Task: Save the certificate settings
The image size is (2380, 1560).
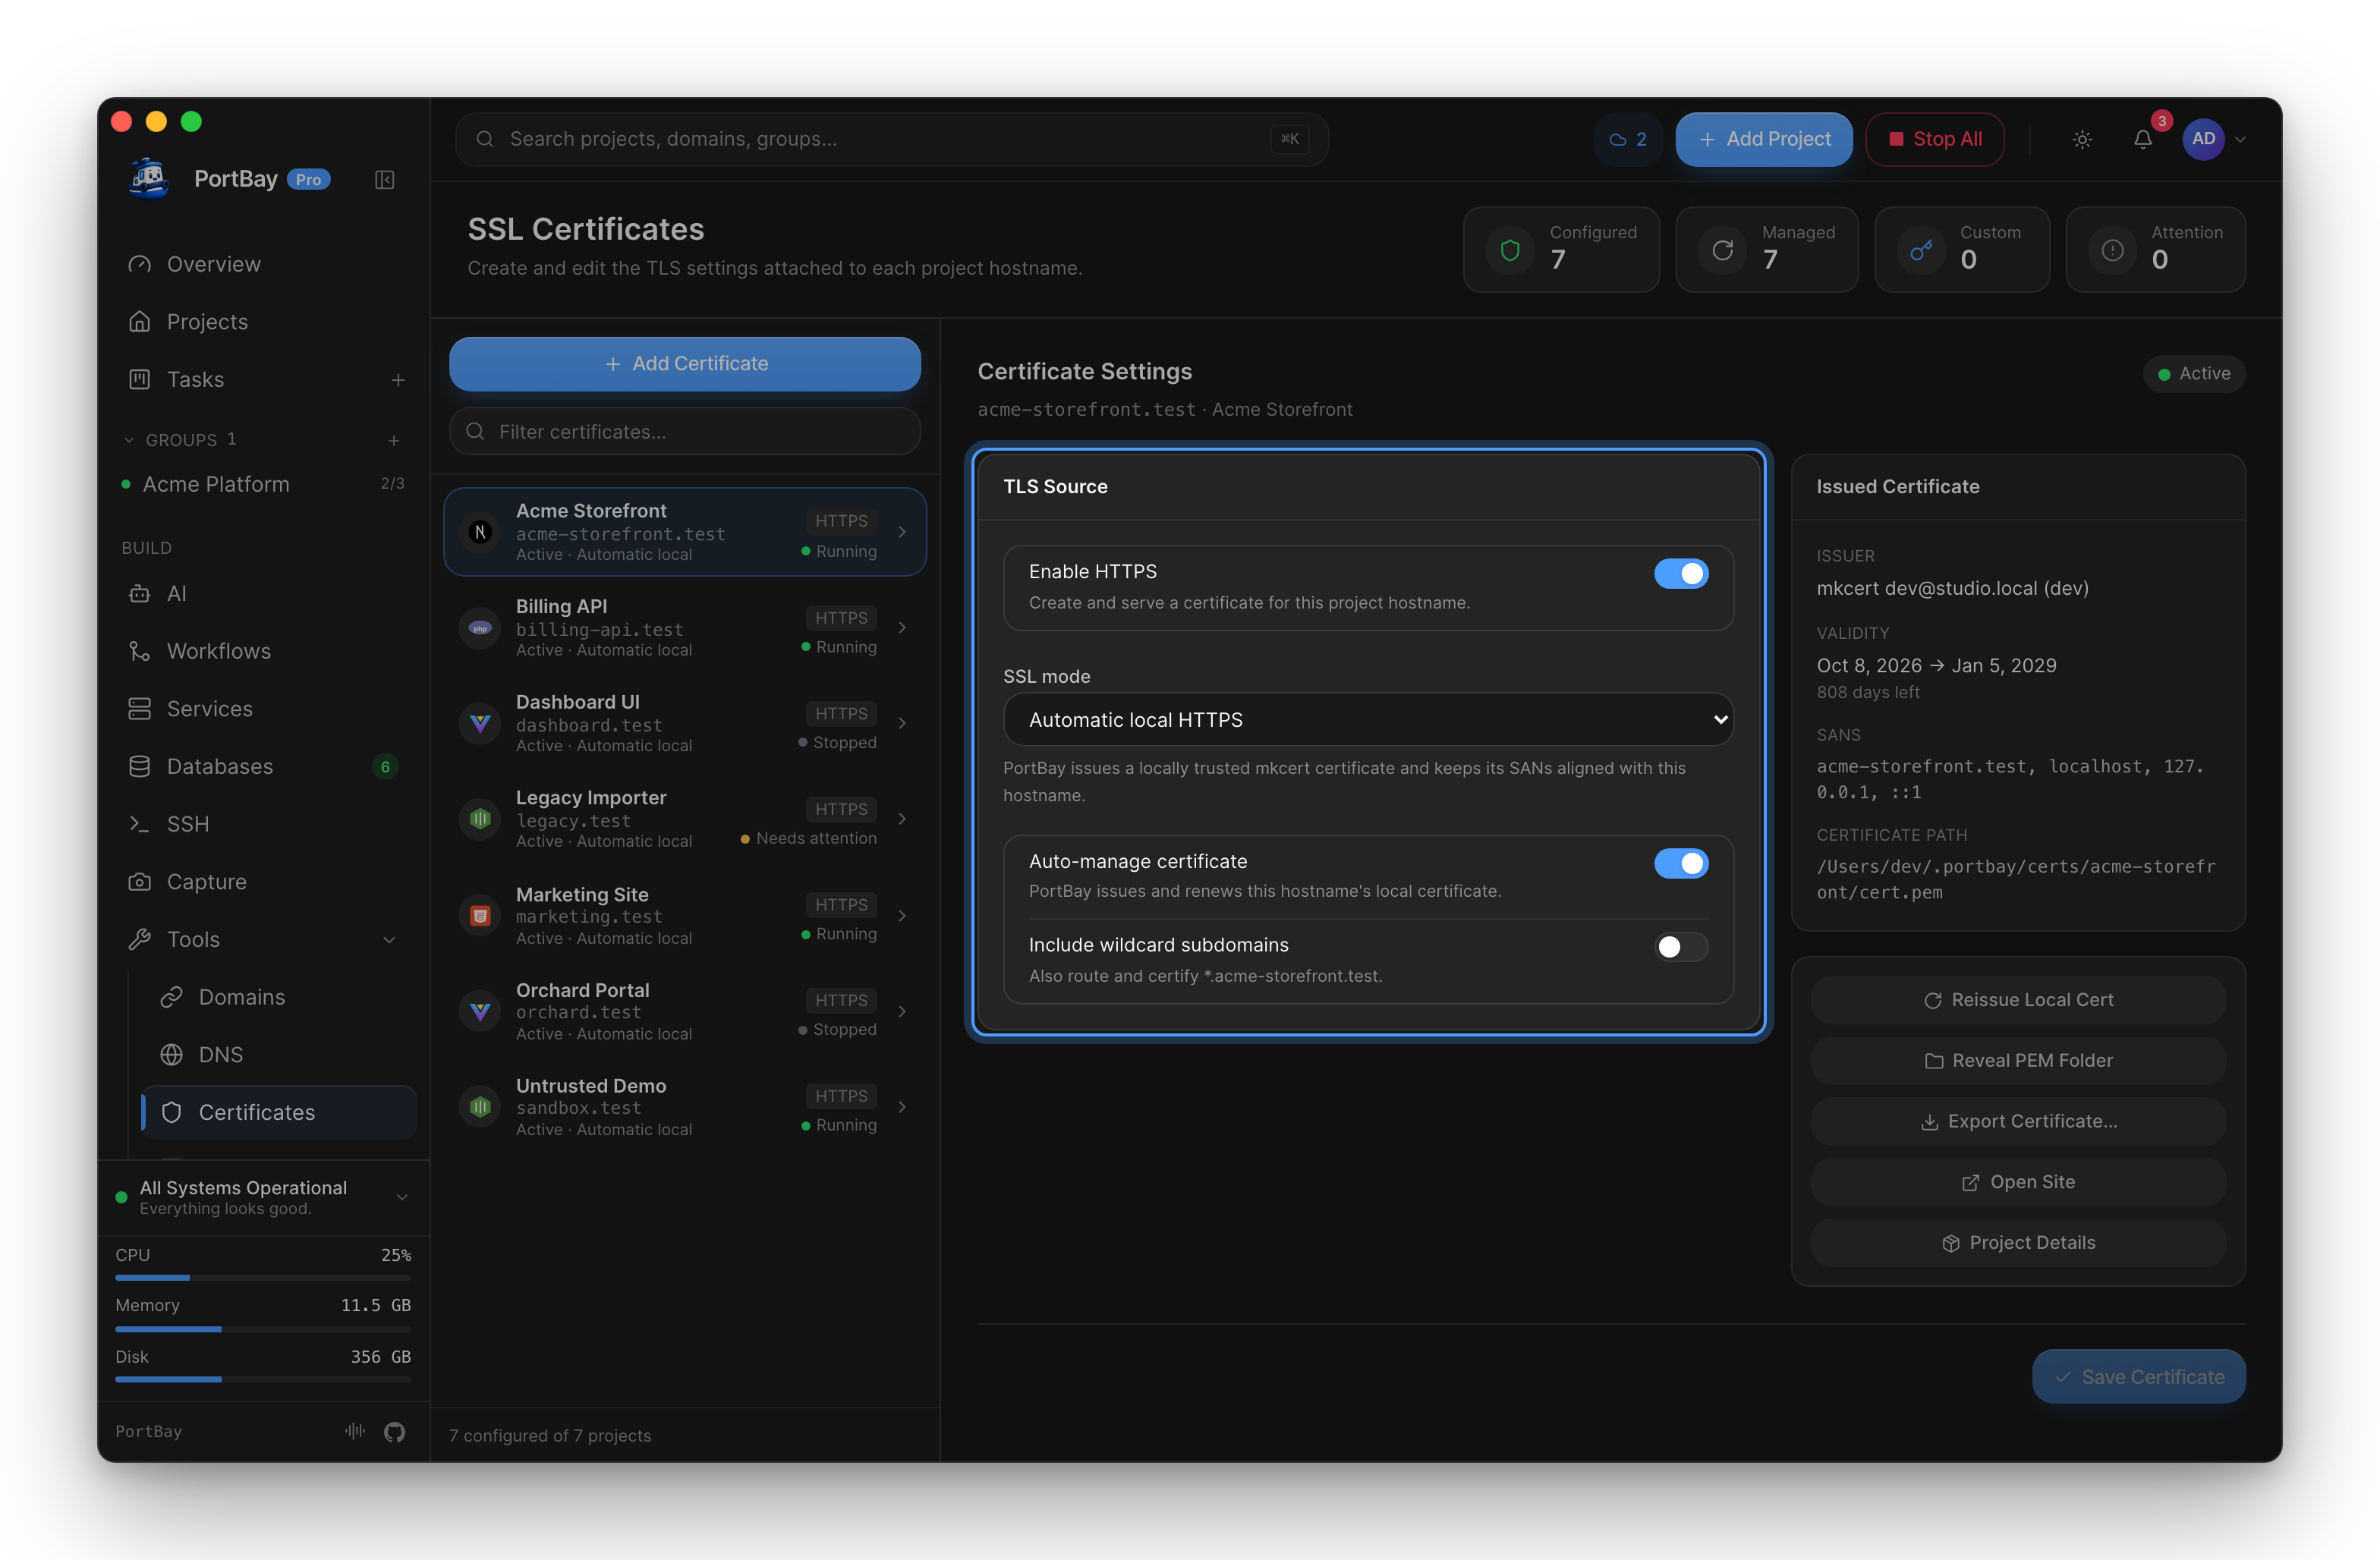Action: tap(2139, 1377)
